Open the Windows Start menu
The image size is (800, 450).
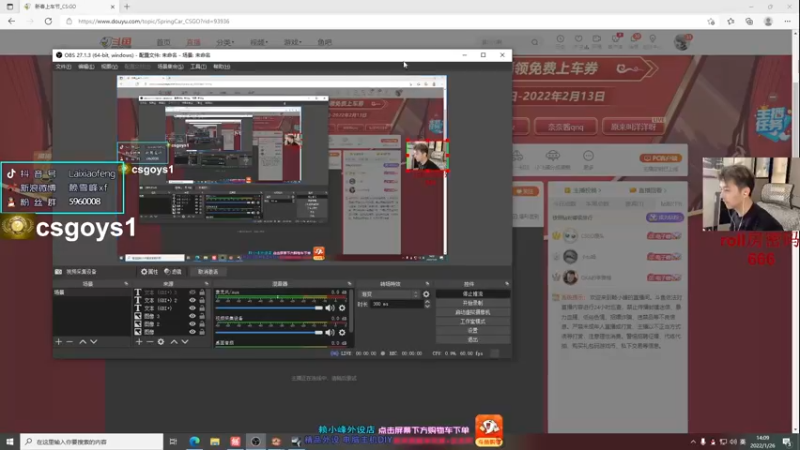coord(10,441)
